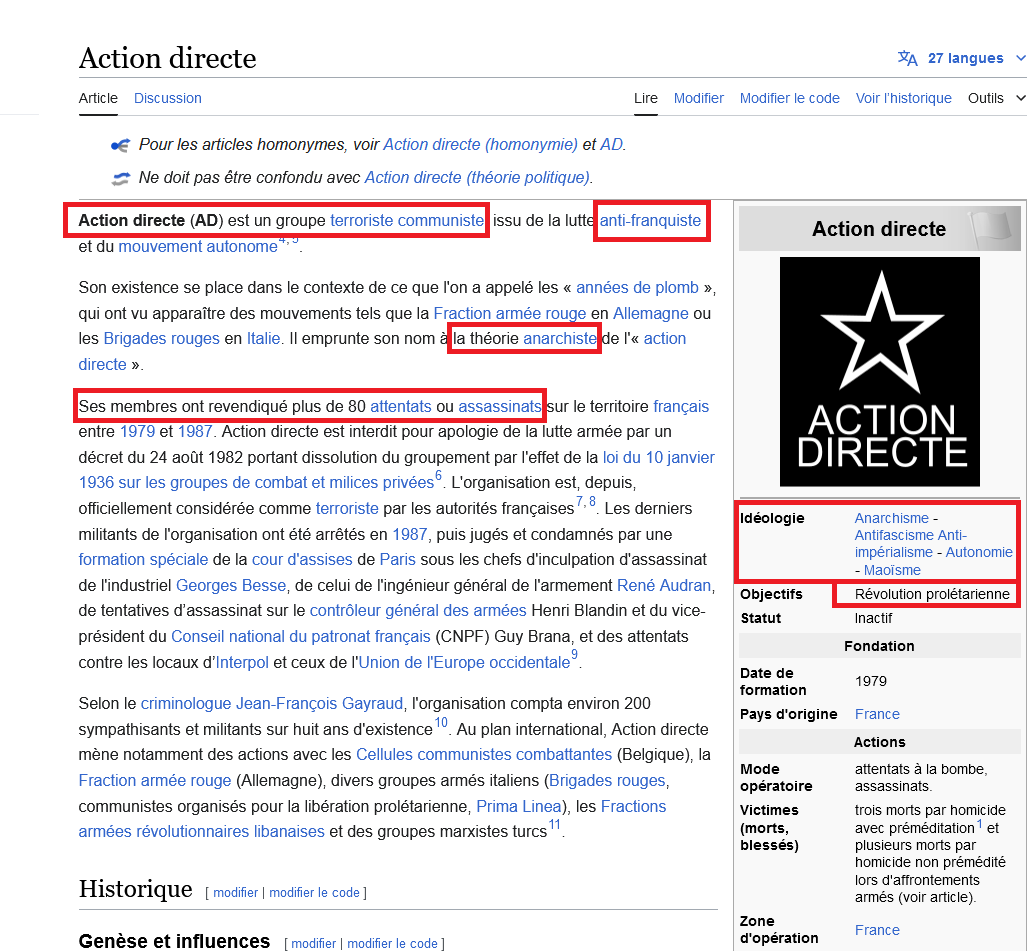Follow the assassinats link
The width and height of the screenshot is (1032, 951).
(500, 406)
